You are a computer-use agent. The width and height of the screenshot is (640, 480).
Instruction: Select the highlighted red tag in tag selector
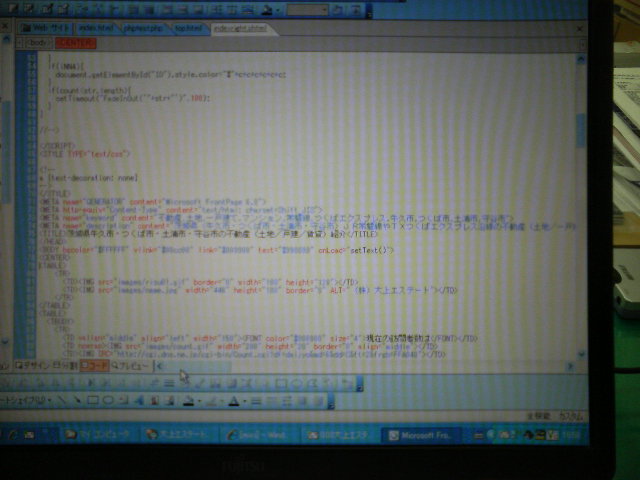pos(76,43)
